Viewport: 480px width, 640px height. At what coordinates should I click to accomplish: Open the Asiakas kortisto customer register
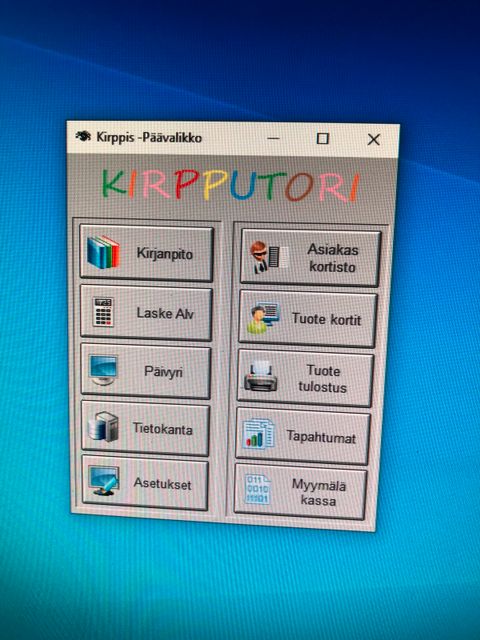tap(310, 258)
